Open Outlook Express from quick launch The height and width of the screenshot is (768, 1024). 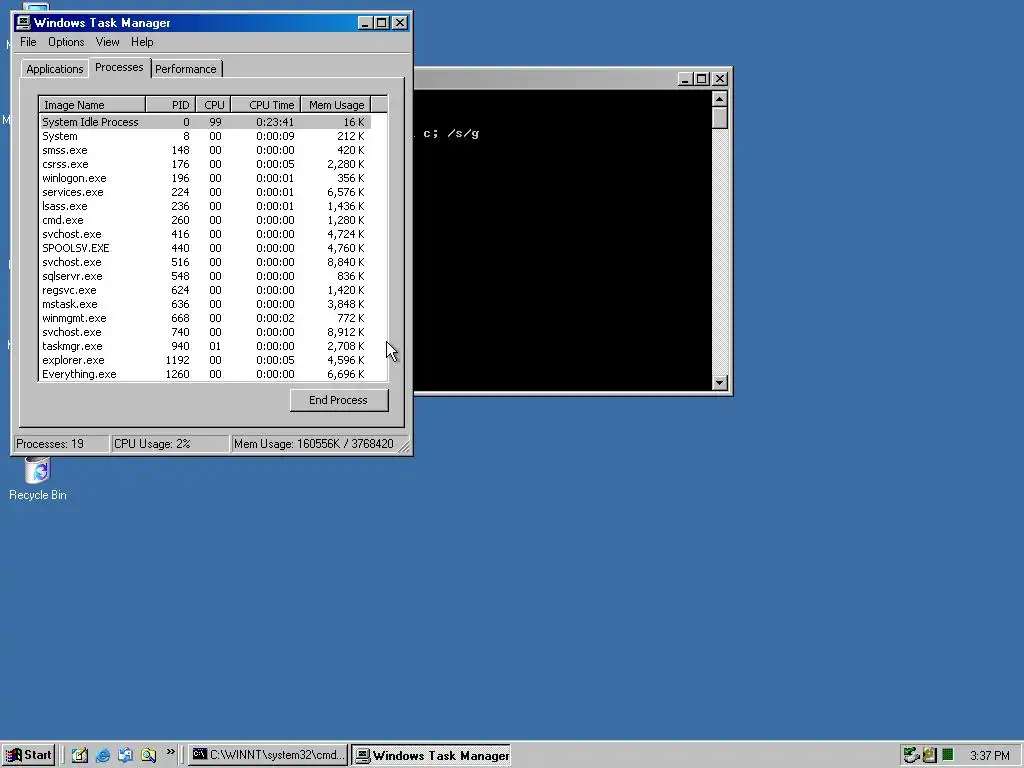[125, 755]
